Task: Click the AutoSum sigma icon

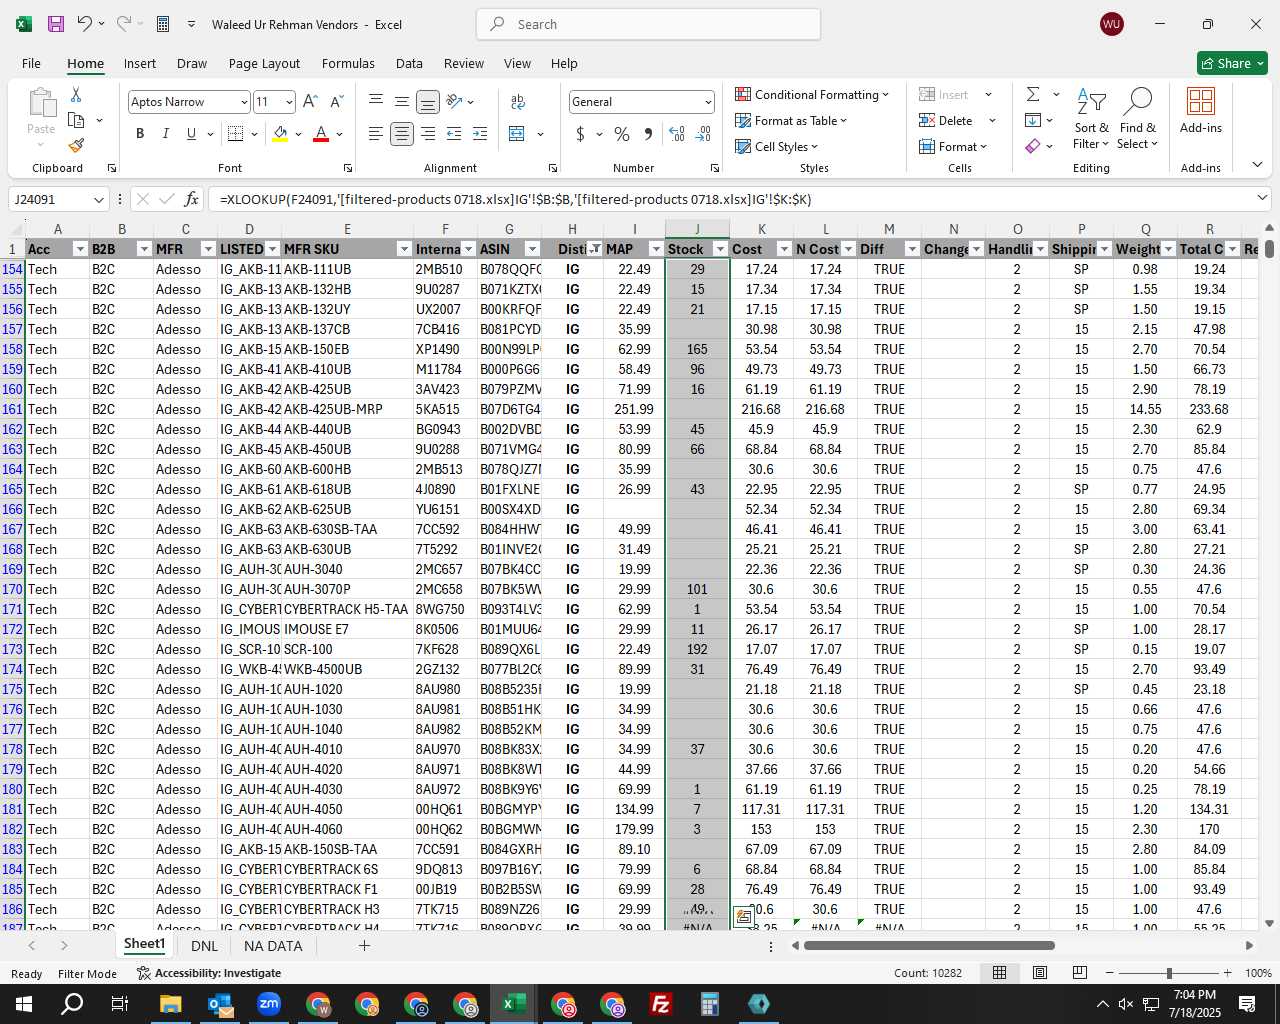Action: click(1033, 94)
